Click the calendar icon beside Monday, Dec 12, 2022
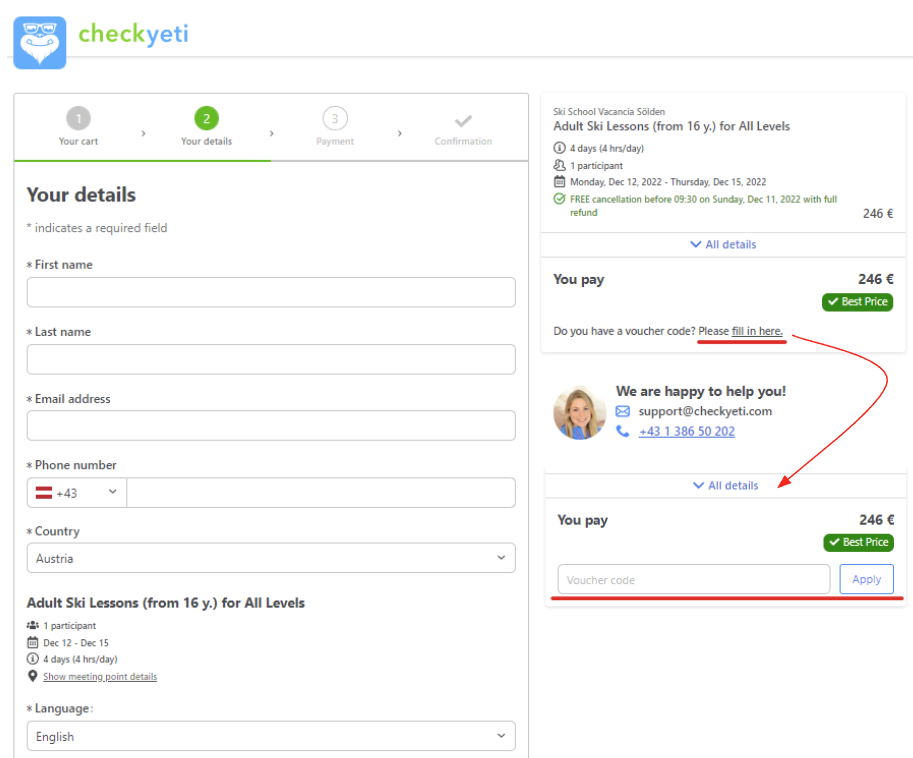 [559, 182]
